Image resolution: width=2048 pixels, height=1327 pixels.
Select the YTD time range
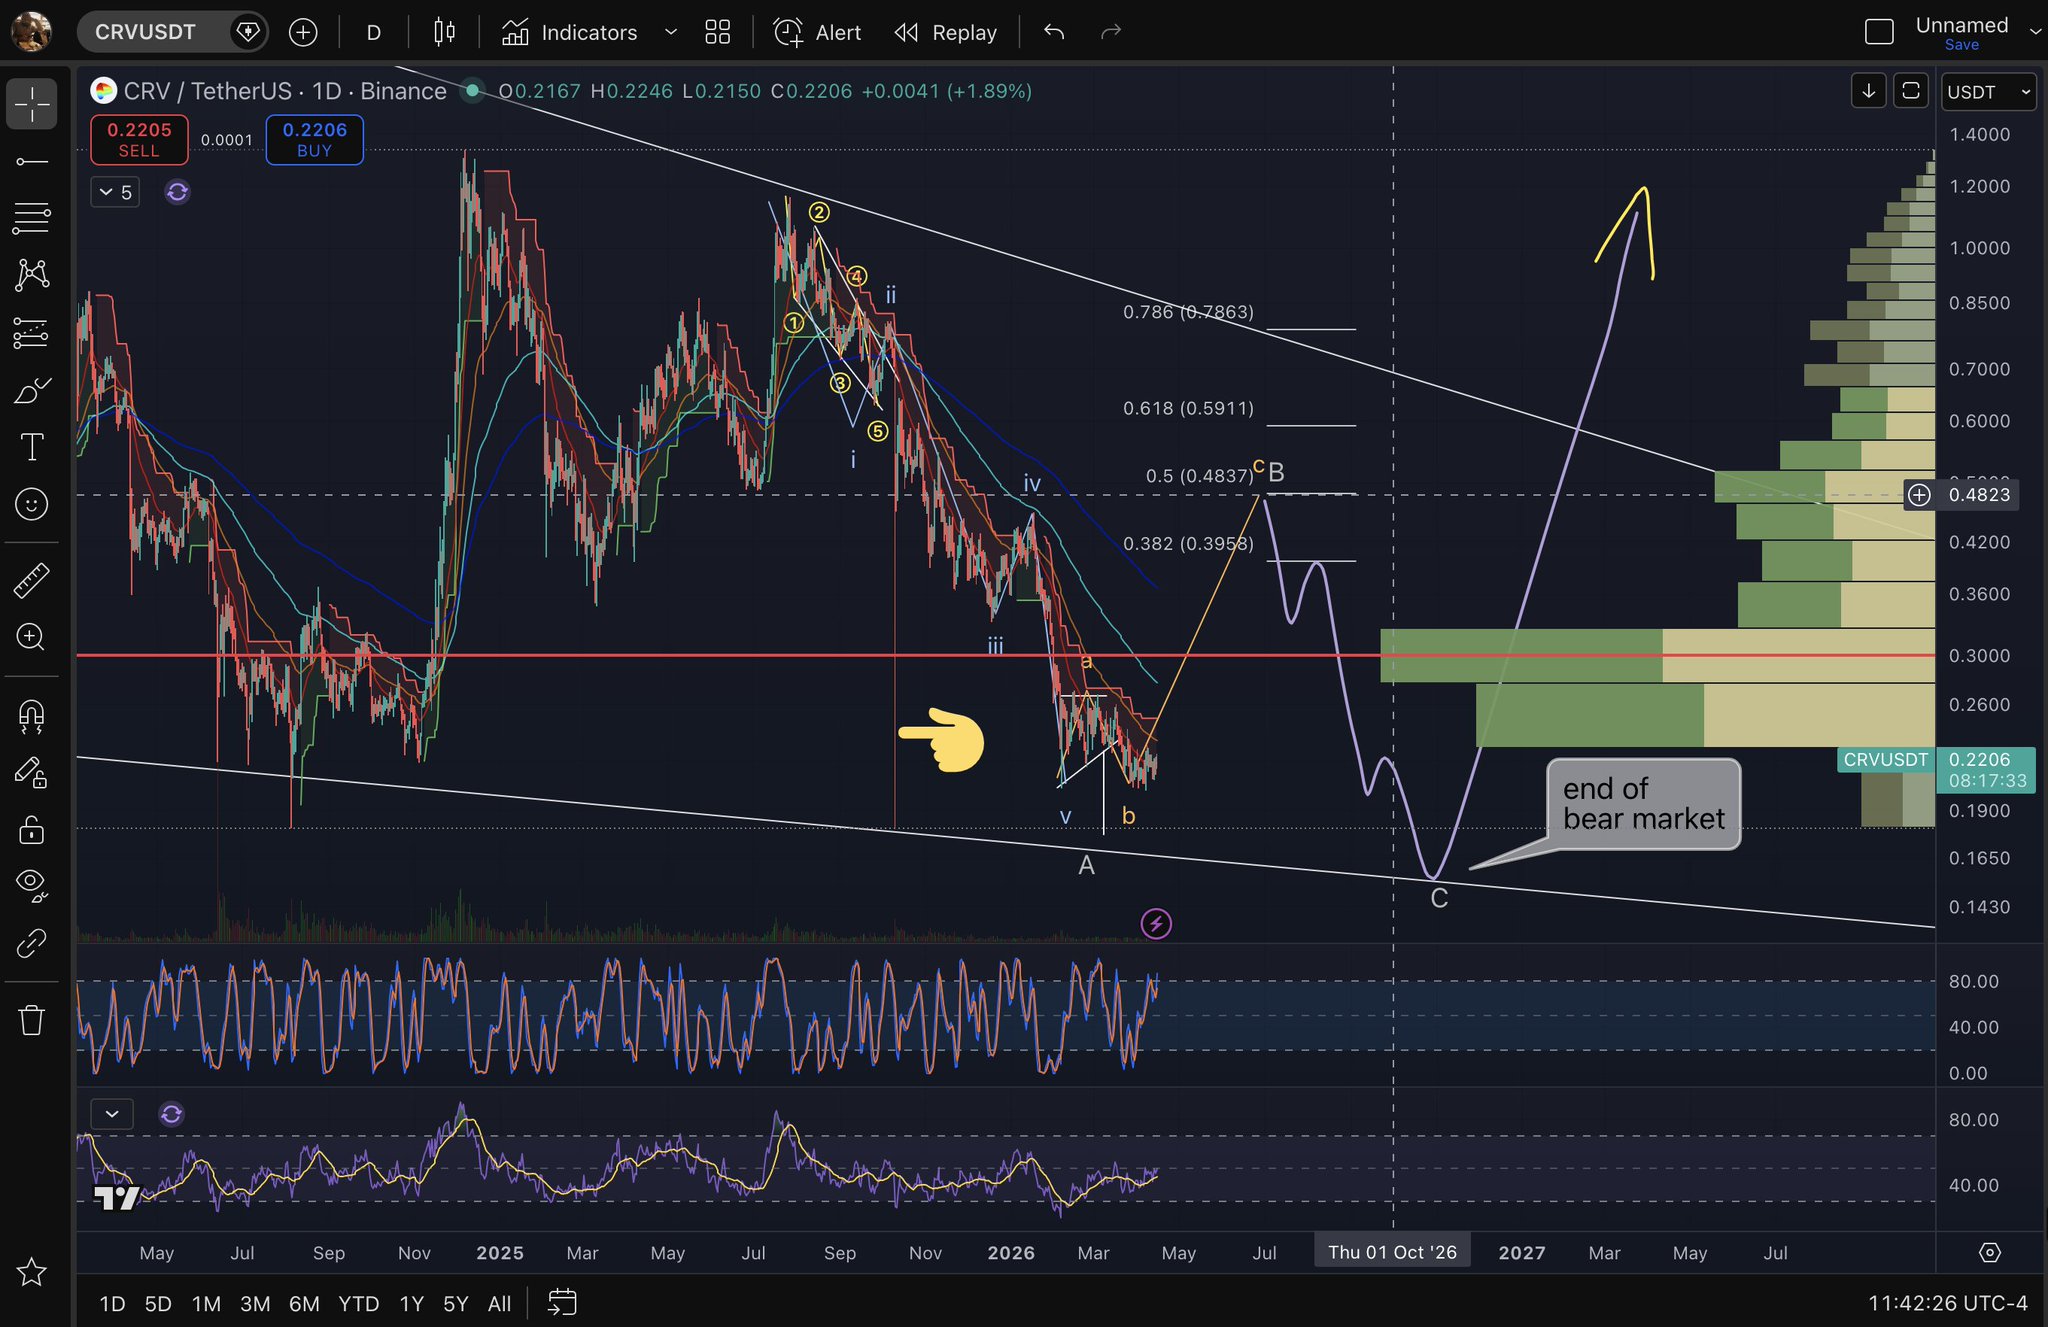(x=358, y=1303)
